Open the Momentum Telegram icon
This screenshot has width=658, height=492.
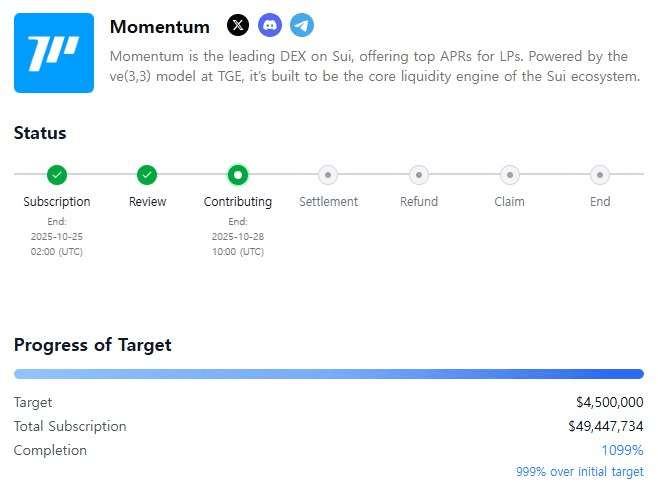pos(301,26)
